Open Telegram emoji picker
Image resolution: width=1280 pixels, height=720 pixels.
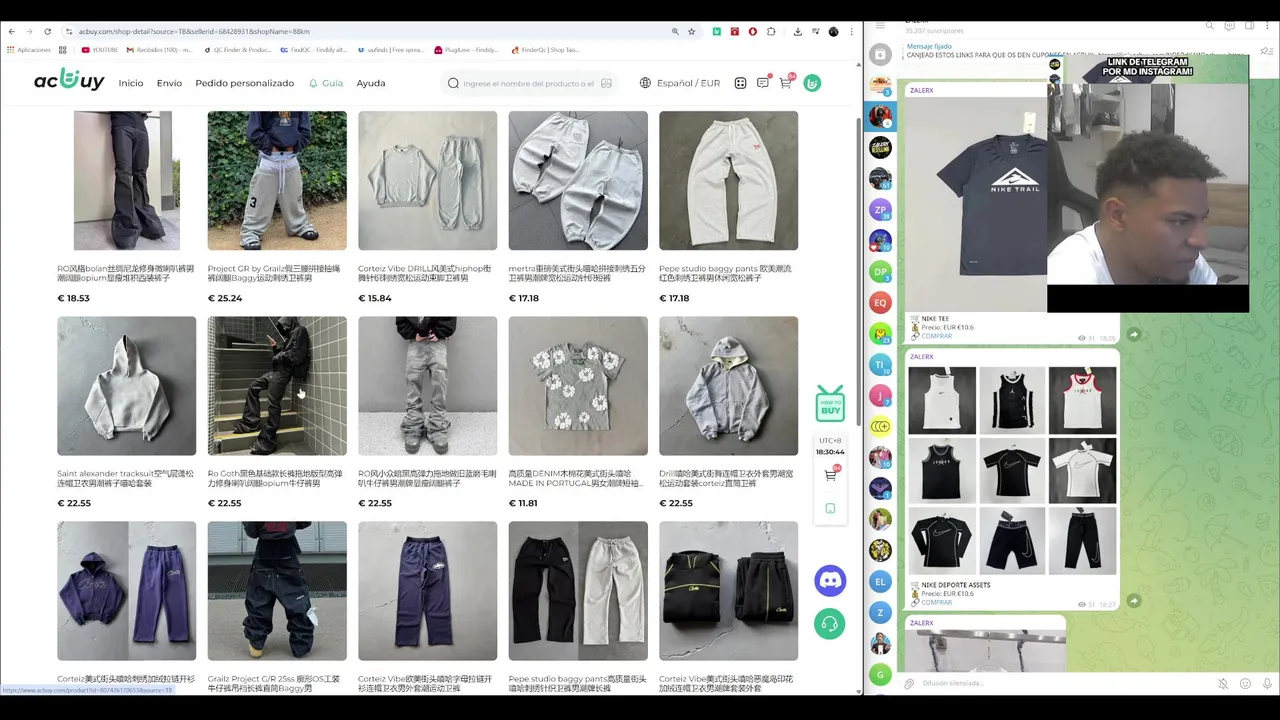(x=1245, y=684)
